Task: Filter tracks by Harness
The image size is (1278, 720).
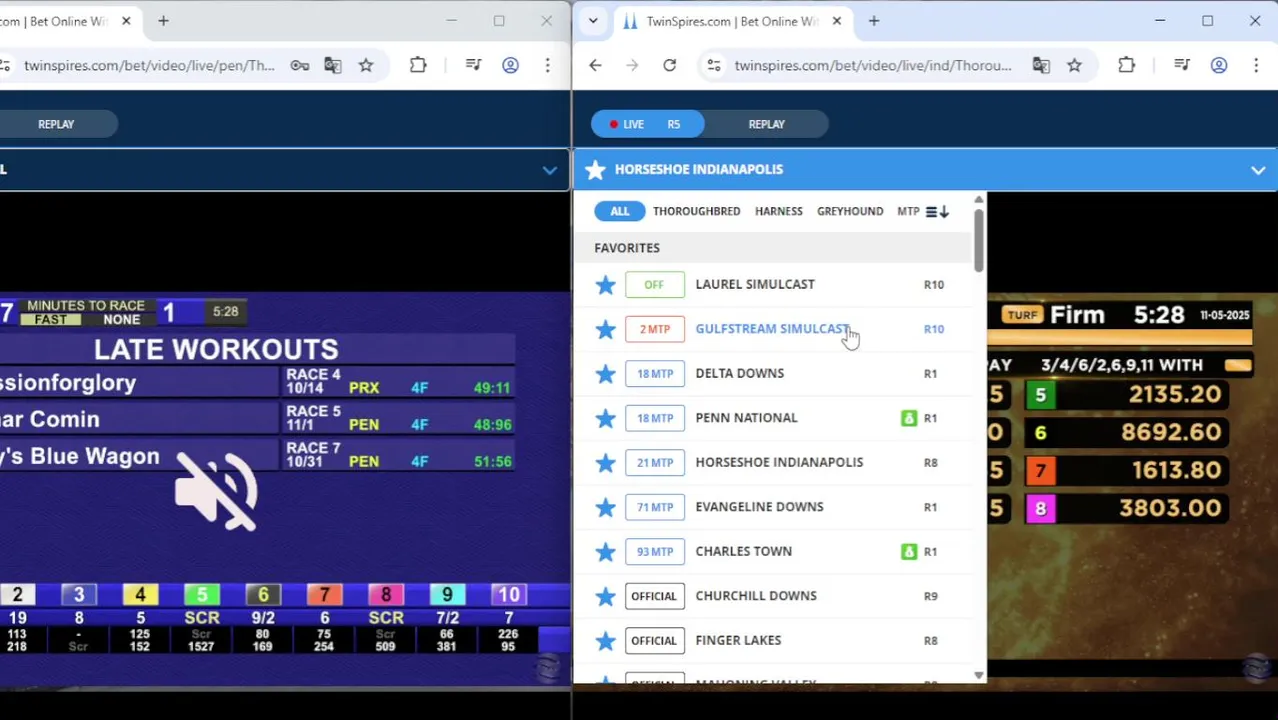Action: point(779,211)
